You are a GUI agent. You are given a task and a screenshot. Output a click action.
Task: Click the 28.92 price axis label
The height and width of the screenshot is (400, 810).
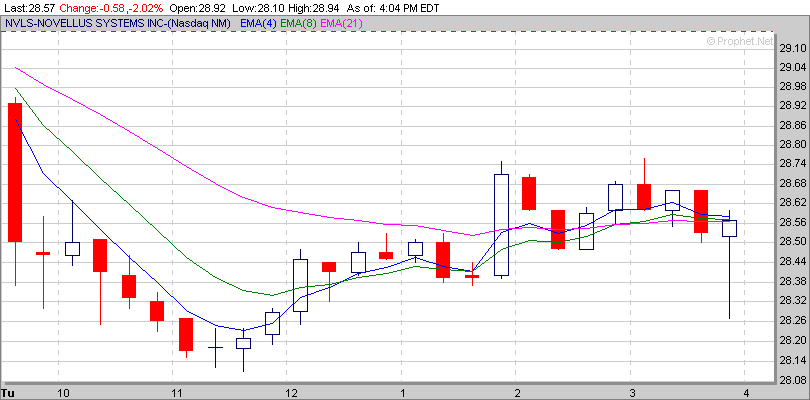pos(792,105)
